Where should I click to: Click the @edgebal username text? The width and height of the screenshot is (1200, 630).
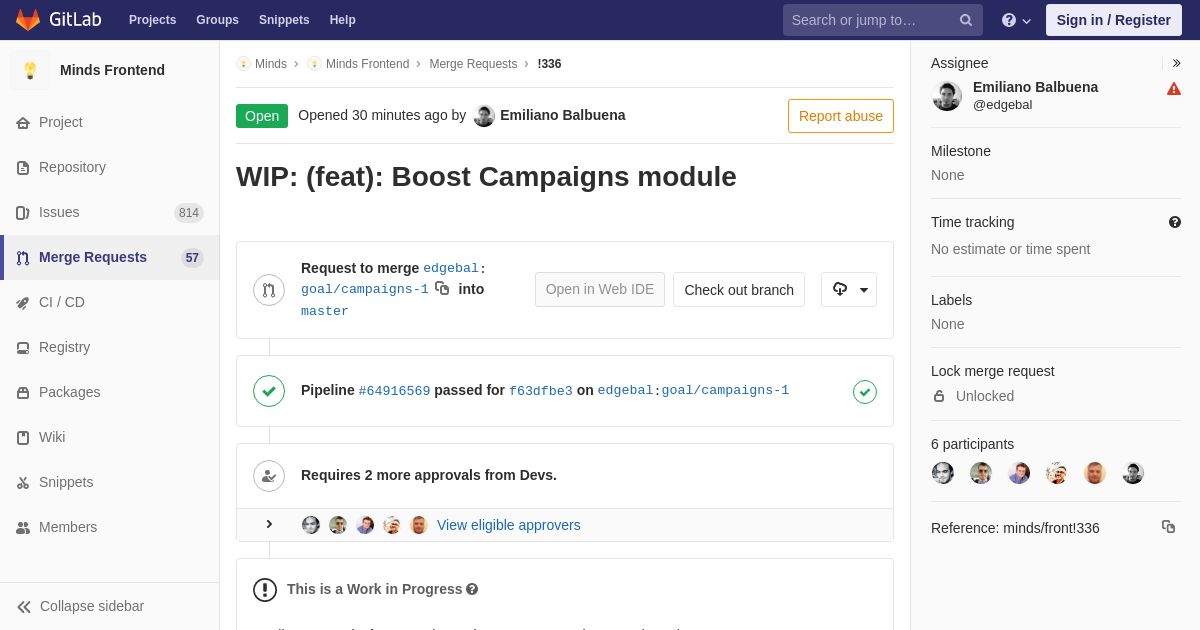tap(1003, 105)
